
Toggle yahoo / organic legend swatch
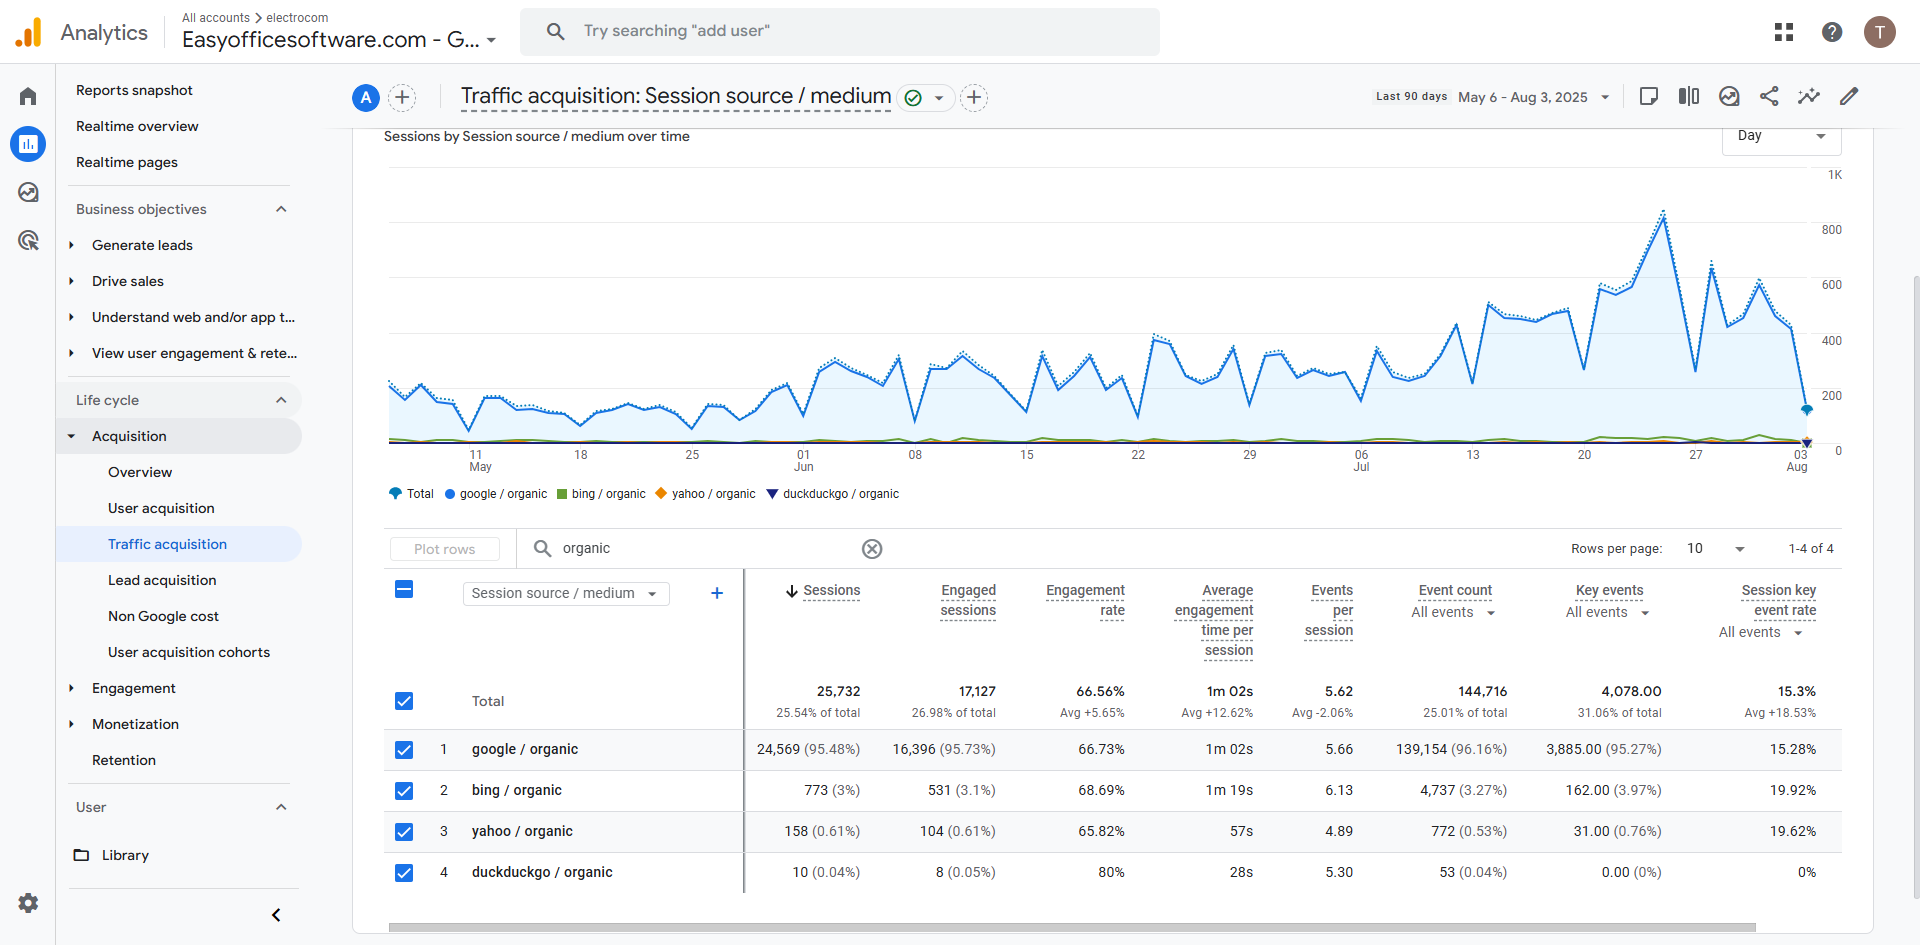[661, 494]
